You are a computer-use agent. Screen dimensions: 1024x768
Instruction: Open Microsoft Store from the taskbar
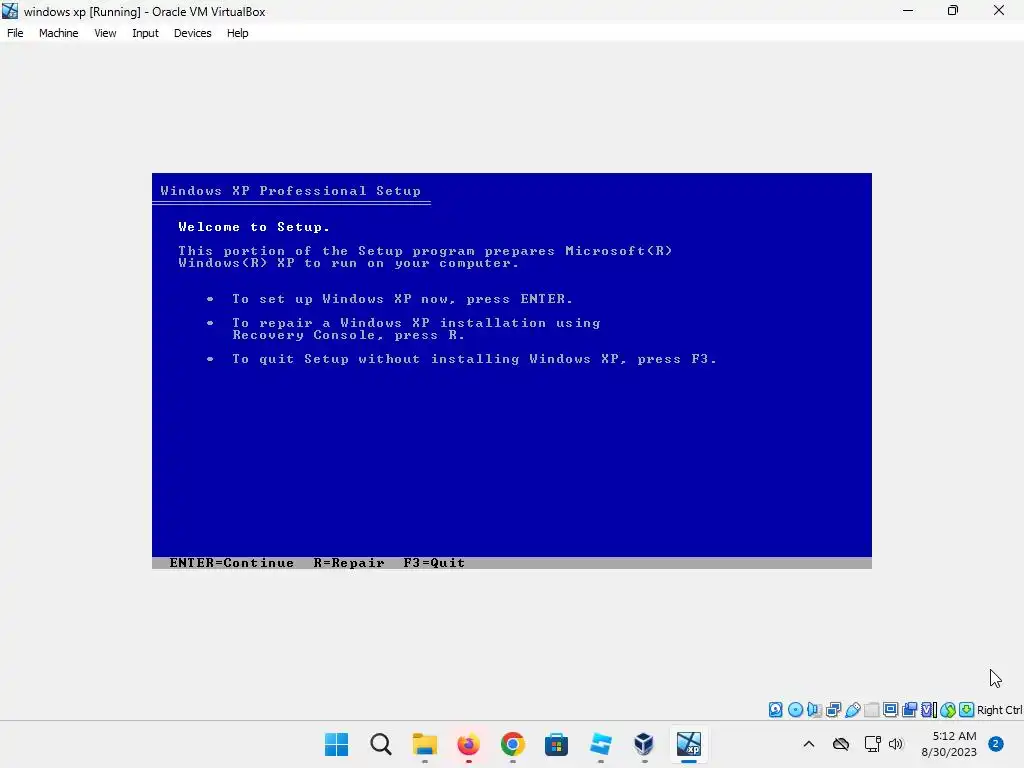(x=556, y=744)
